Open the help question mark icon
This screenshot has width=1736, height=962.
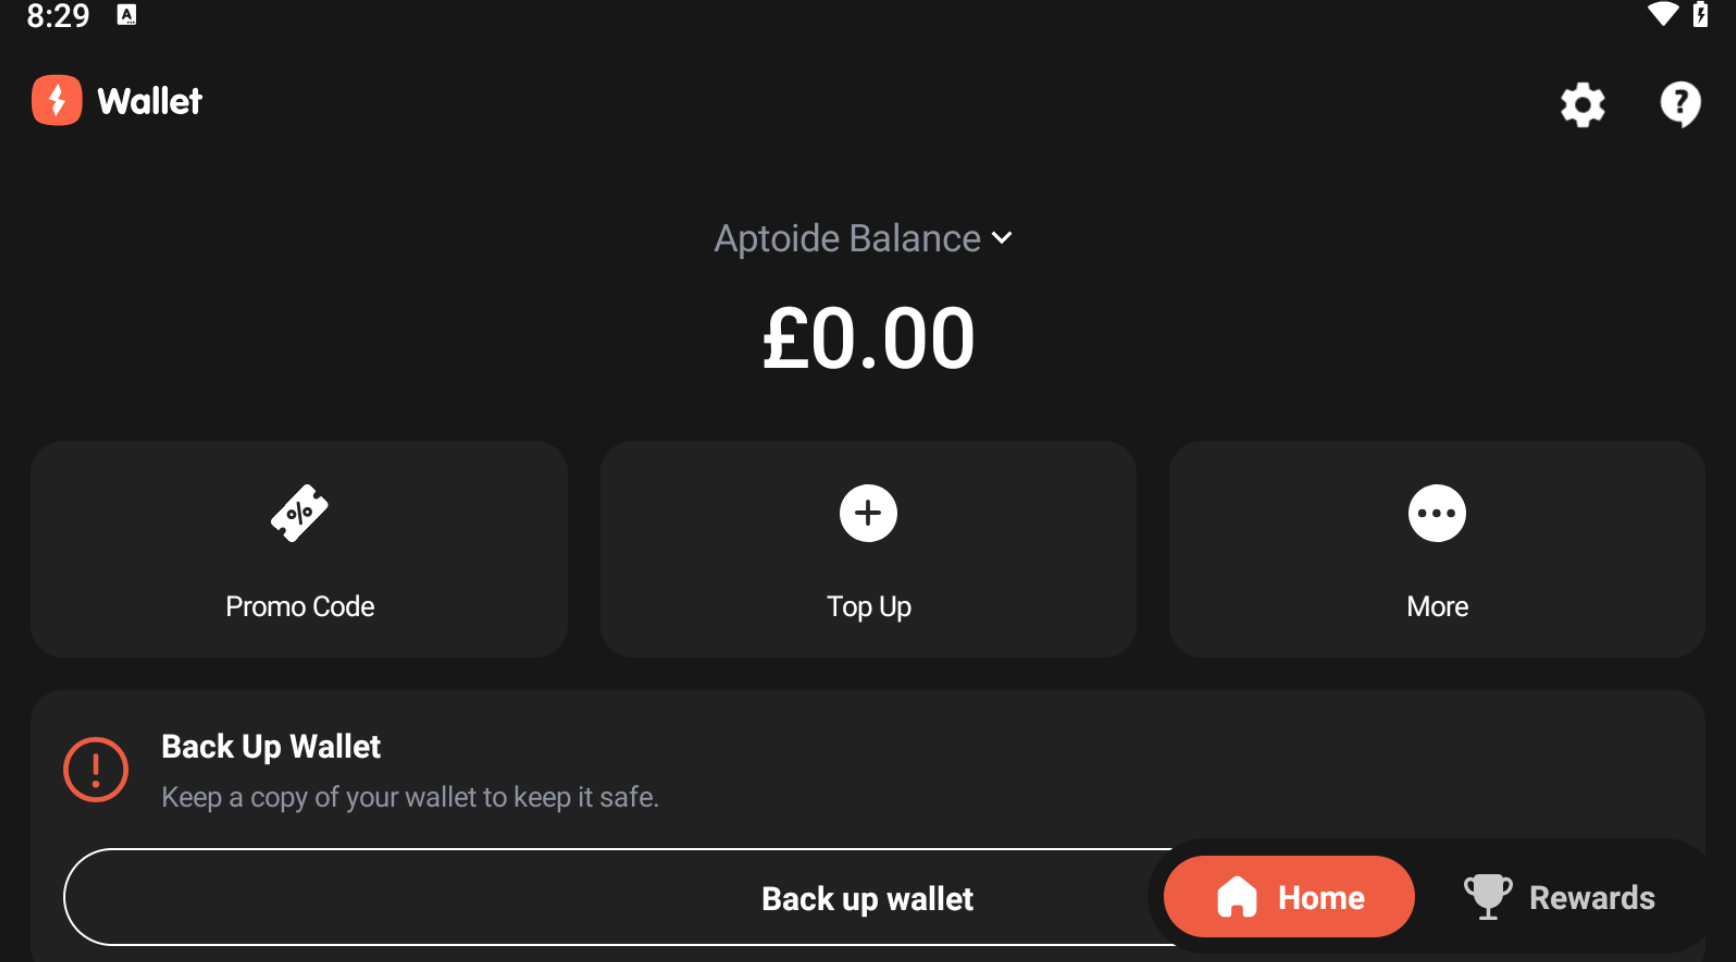[x=1680, y=103]
